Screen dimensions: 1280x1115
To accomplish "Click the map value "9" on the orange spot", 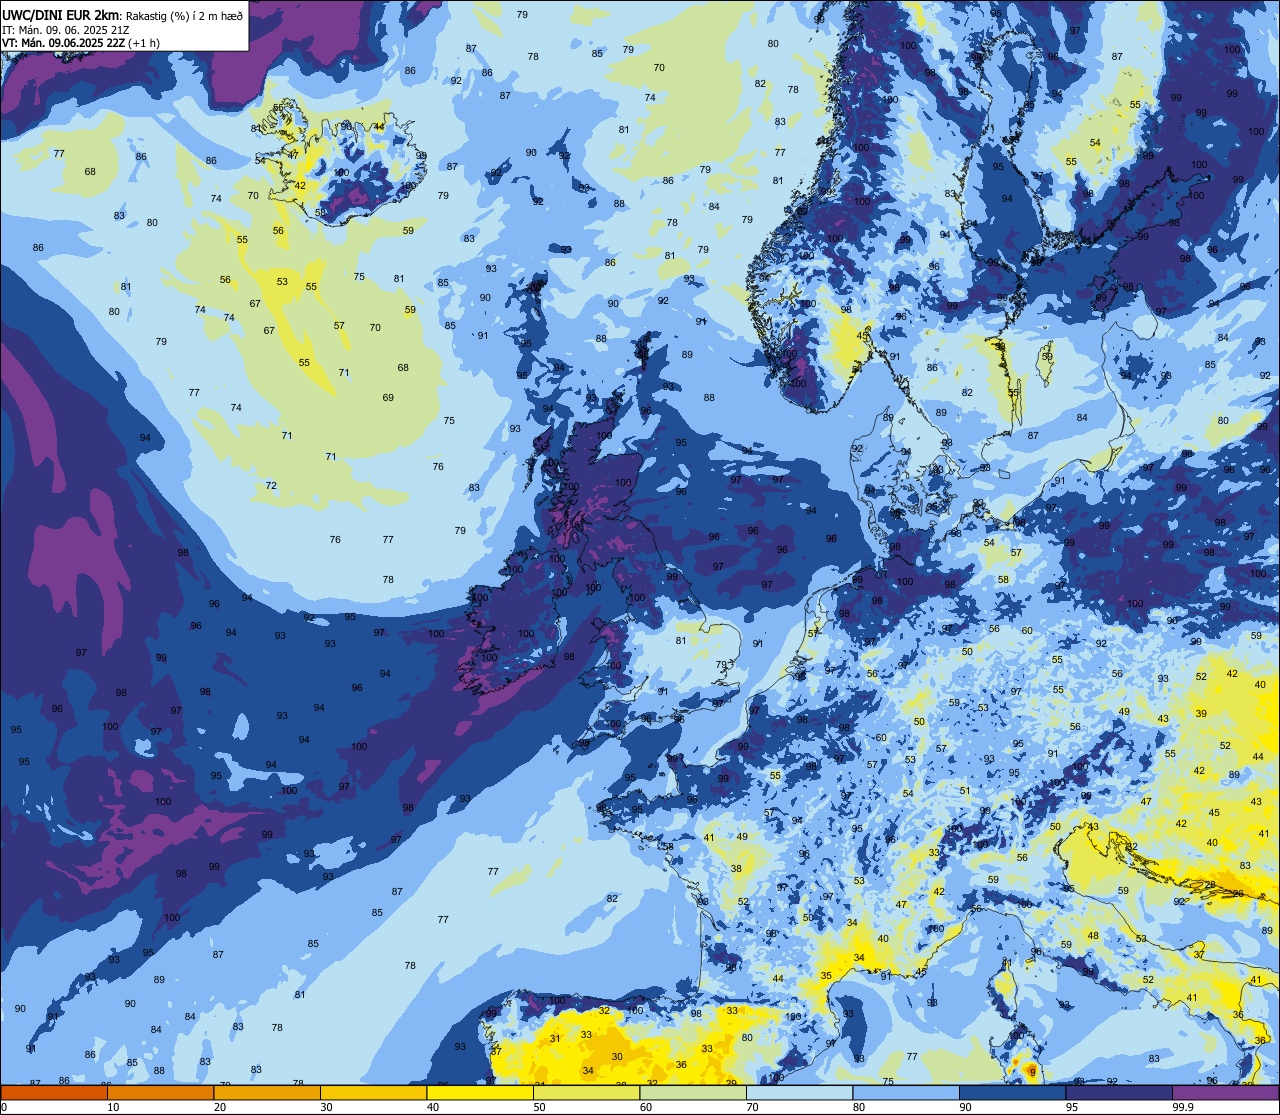I will coord(1032,1071).
